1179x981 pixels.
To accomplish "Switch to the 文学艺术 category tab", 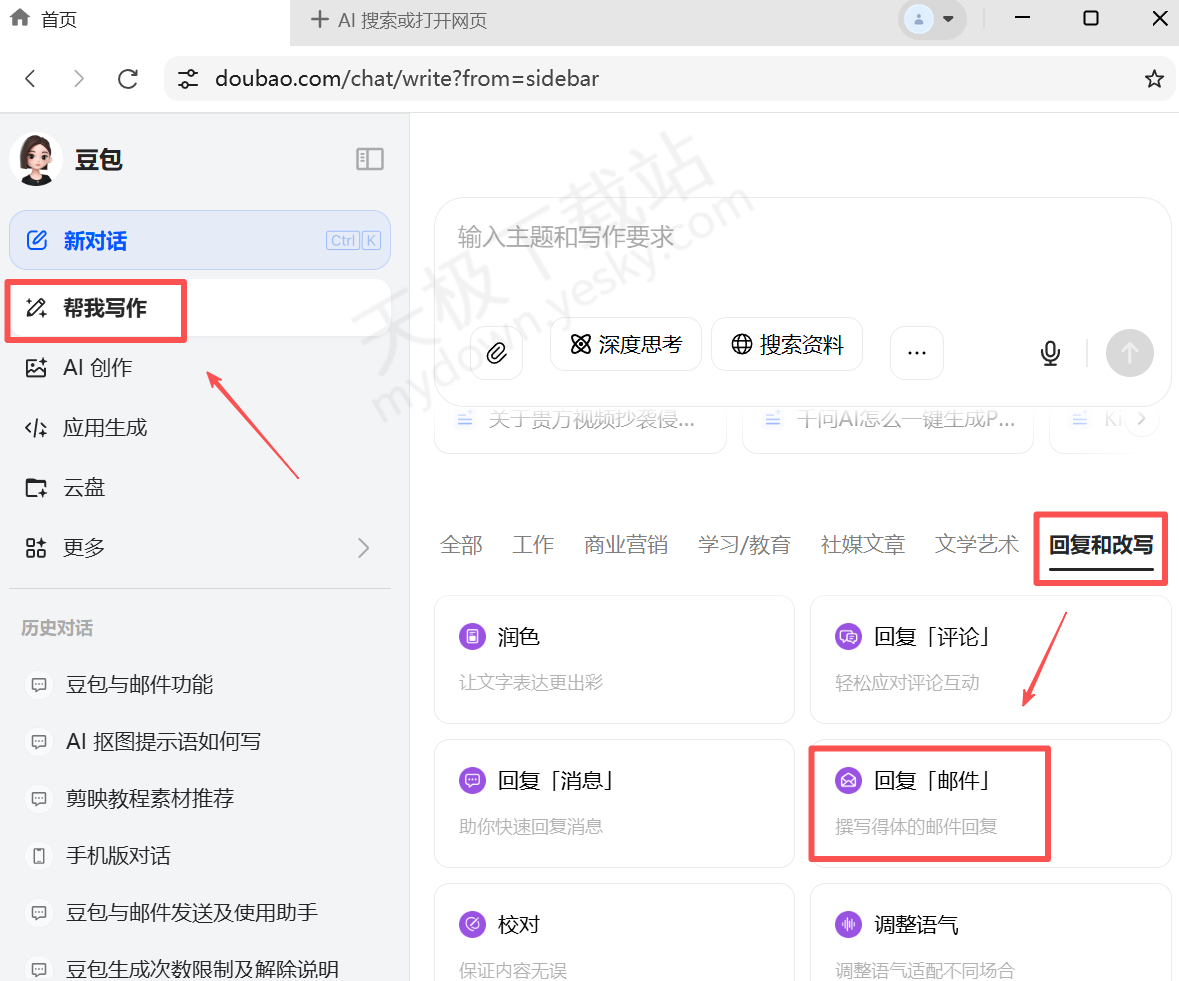I will pos(975,544).
